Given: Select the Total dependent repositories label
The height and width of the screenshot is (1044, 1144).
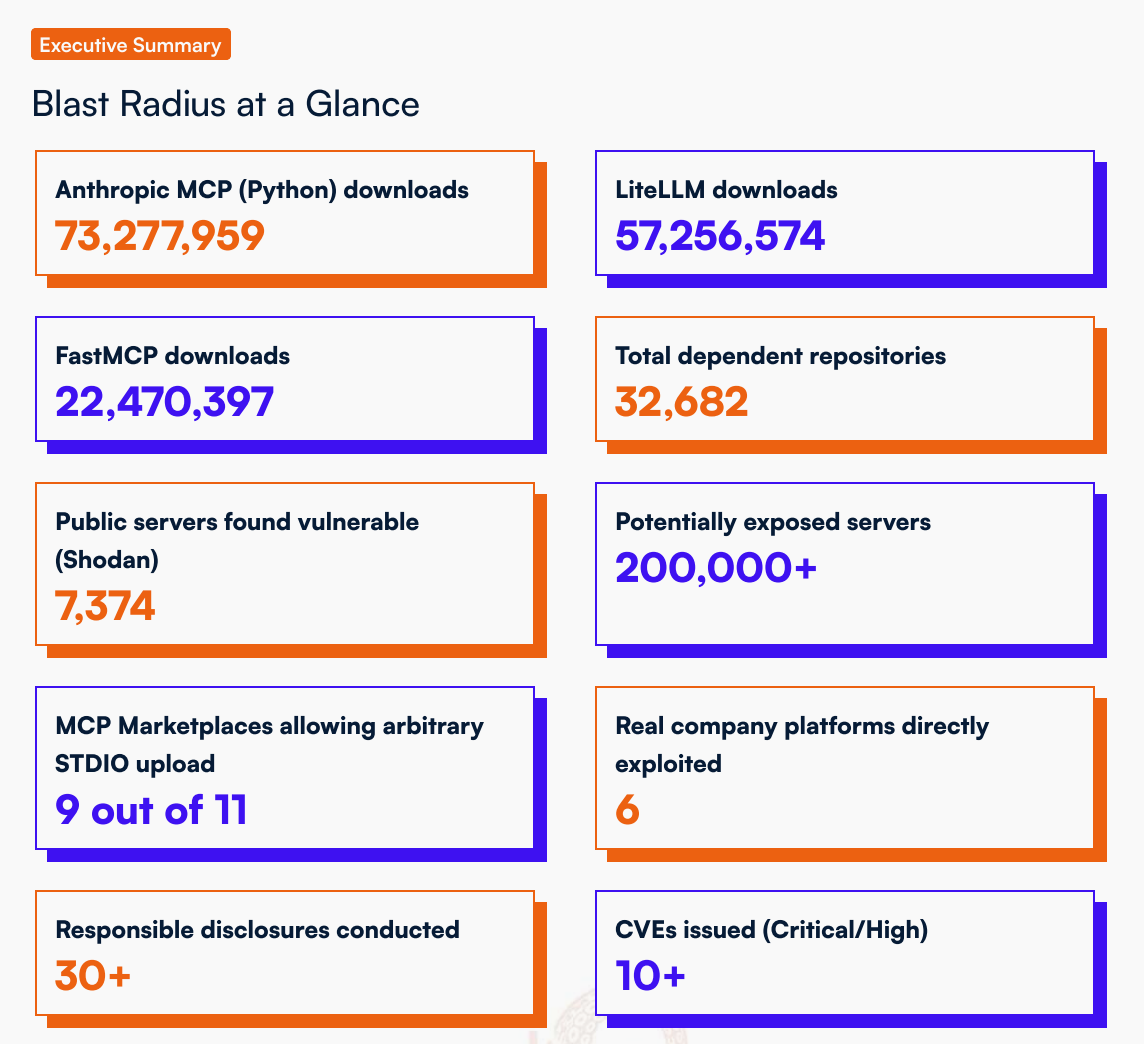Looking at the screenshot, I should (780, 356).
